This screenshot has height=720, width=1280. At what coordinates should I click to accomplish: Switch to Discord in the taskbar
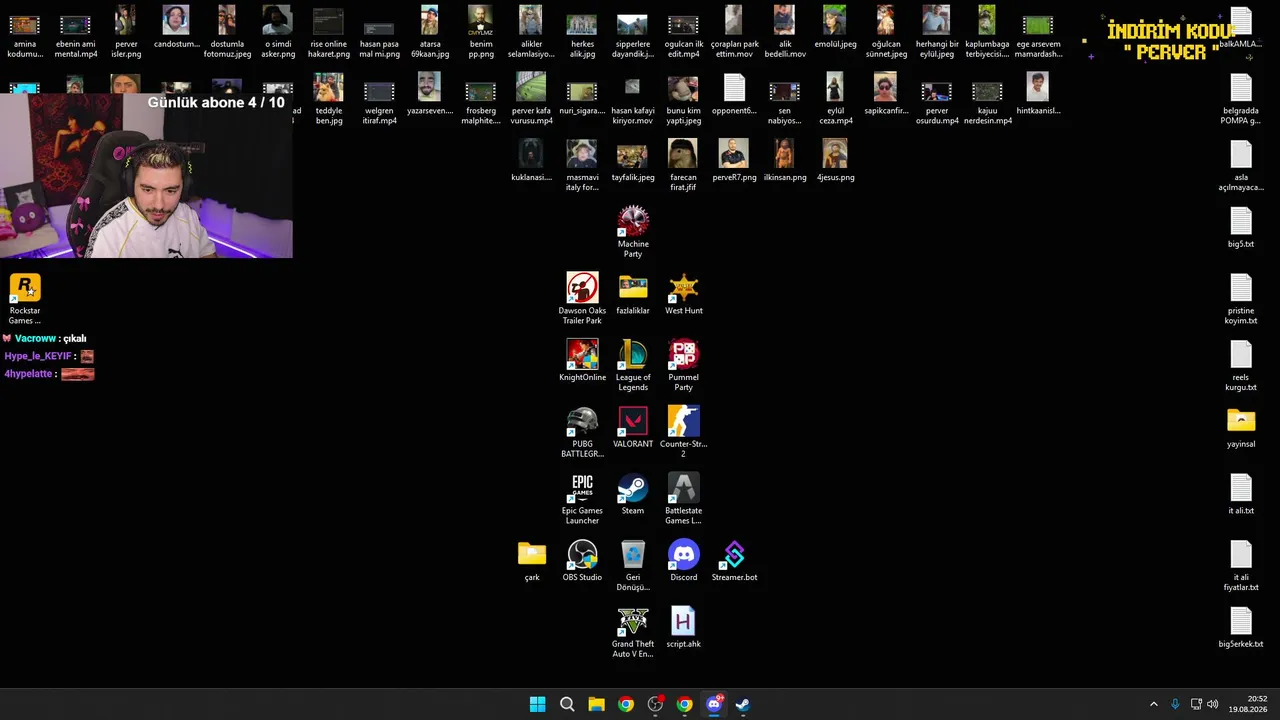coord(714,704)
